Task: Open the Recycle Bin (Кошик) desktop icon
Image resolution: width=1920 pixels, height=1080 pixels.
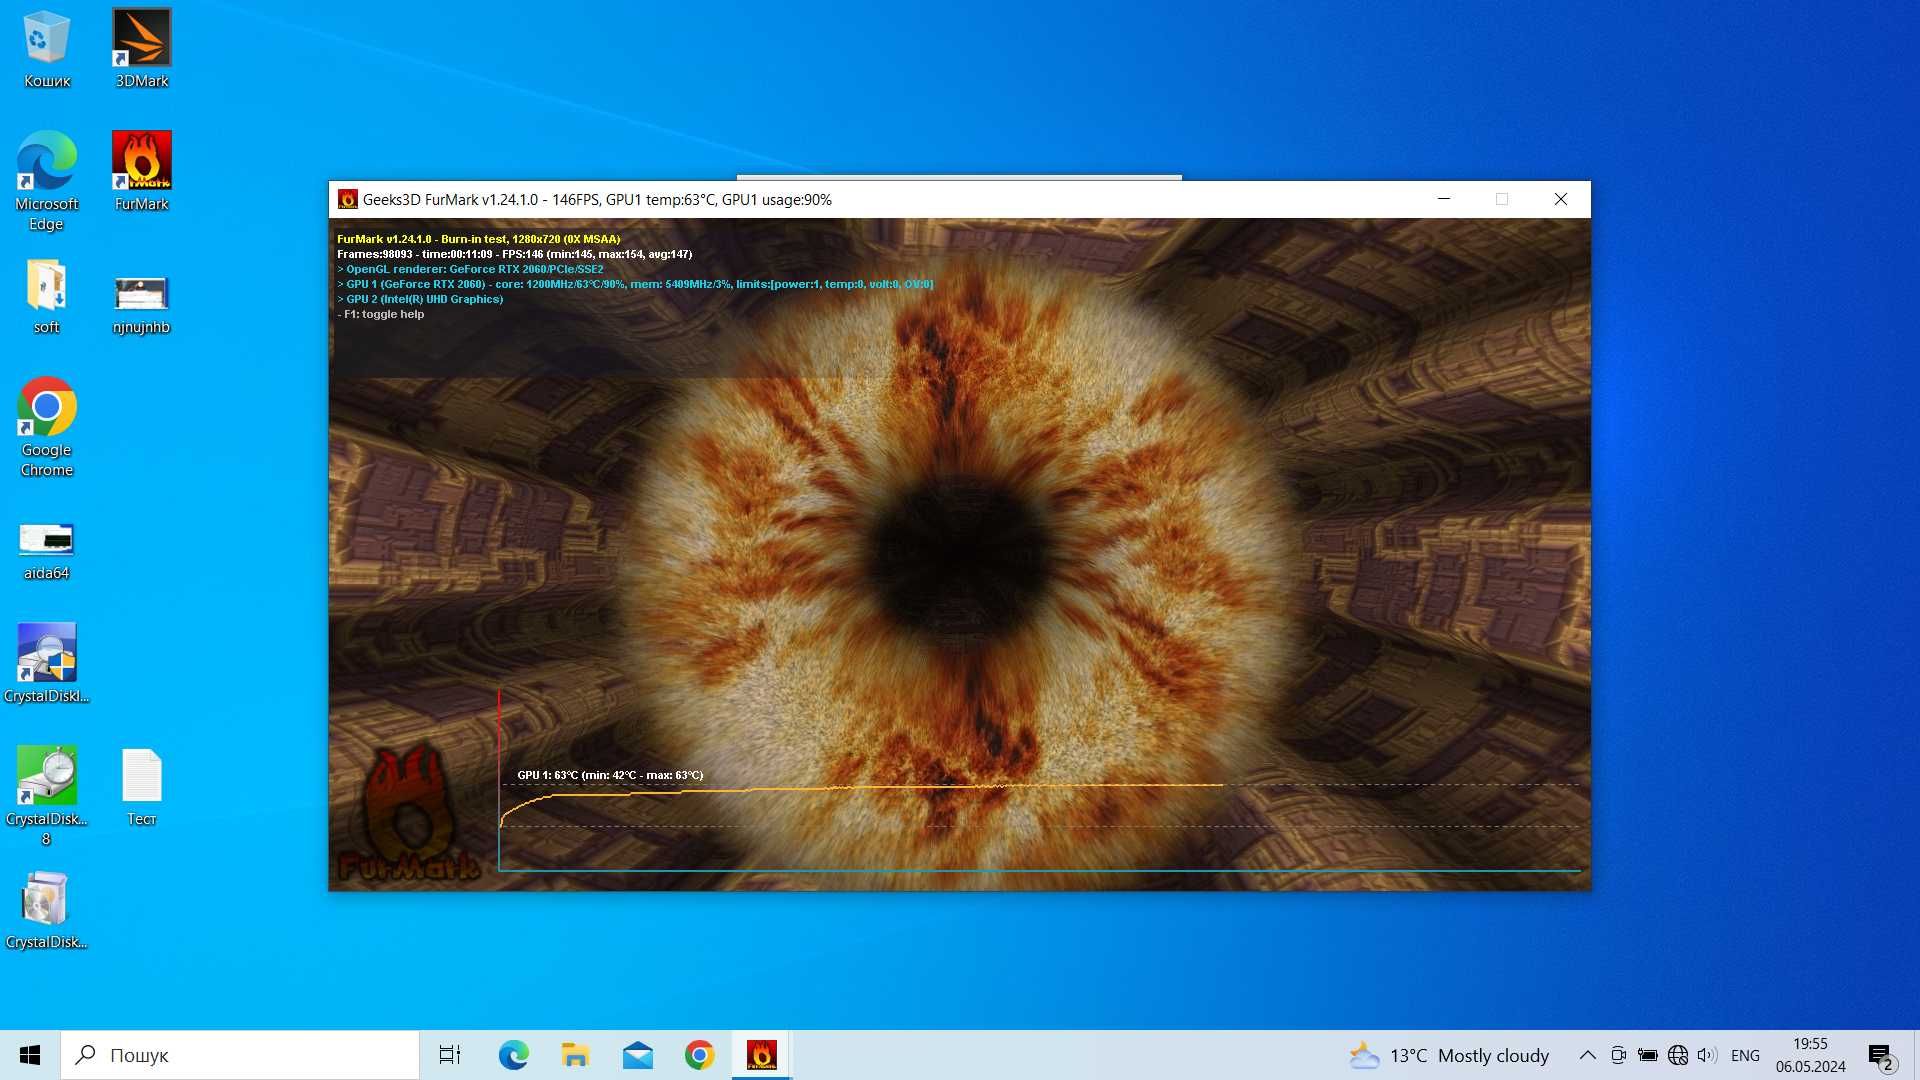Action: click(46, 50)
